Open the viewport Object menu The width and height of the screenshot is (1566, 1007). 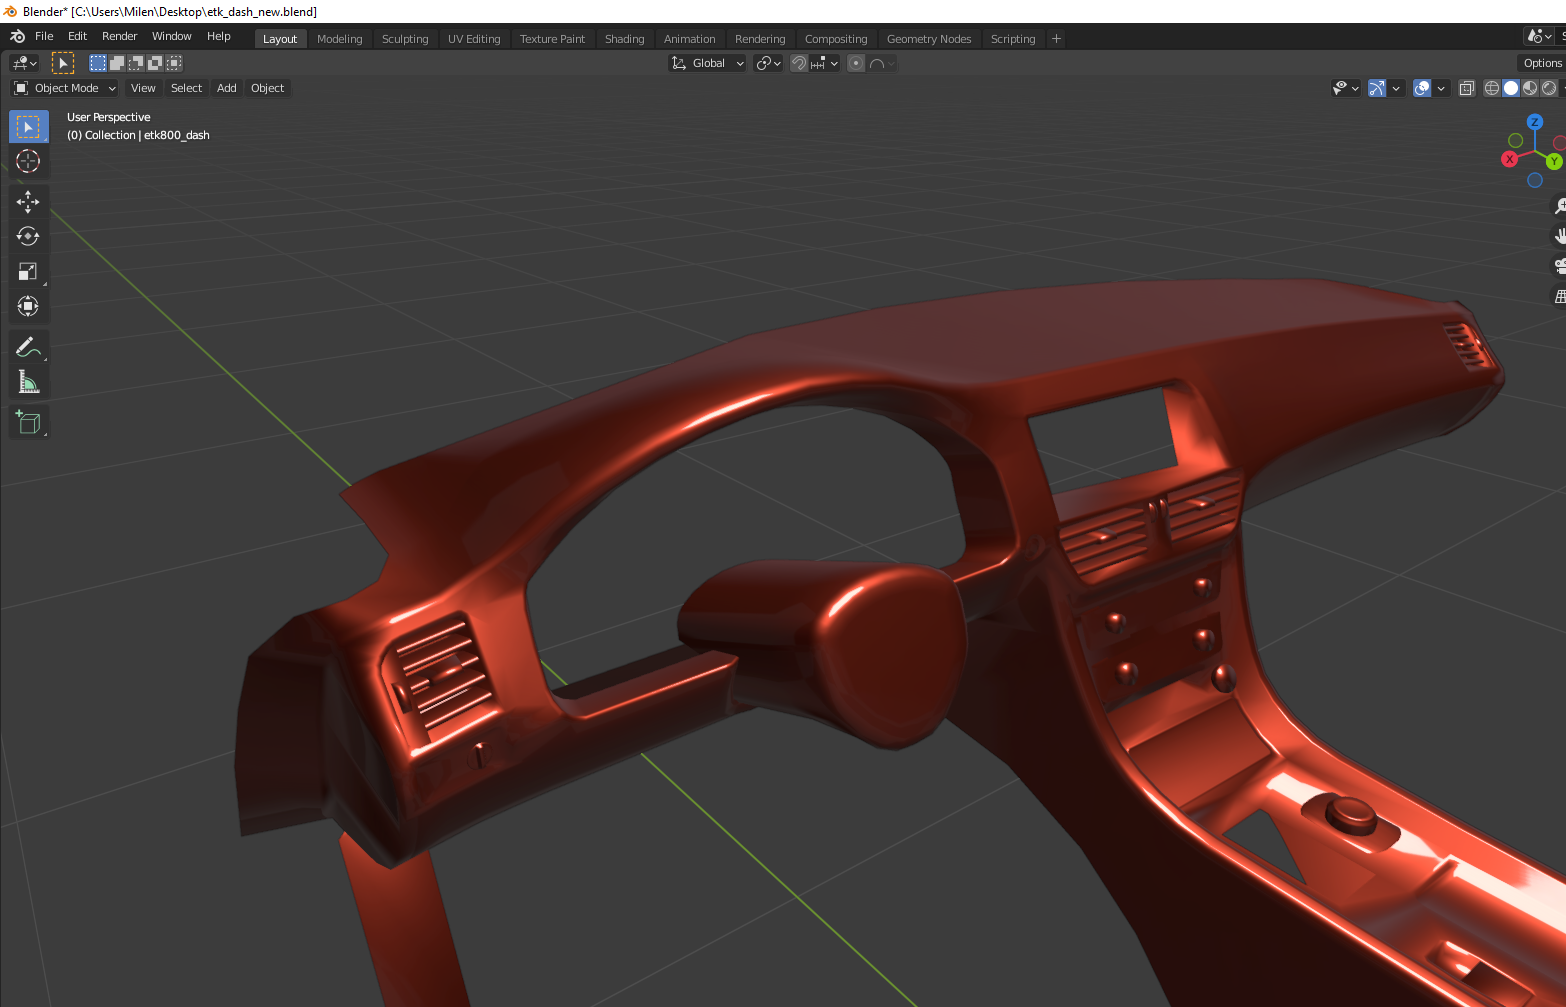(x=268, y=88)
